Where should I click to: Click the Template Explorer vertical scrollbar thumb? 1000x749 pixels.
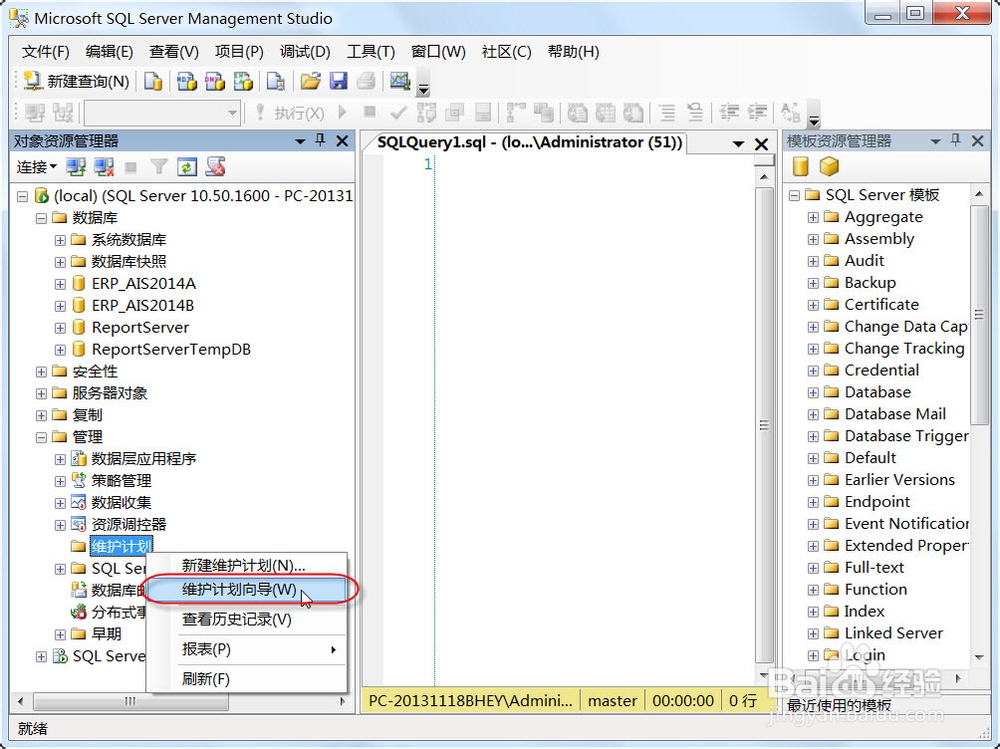pyautogui.click(x=979, y=315)
